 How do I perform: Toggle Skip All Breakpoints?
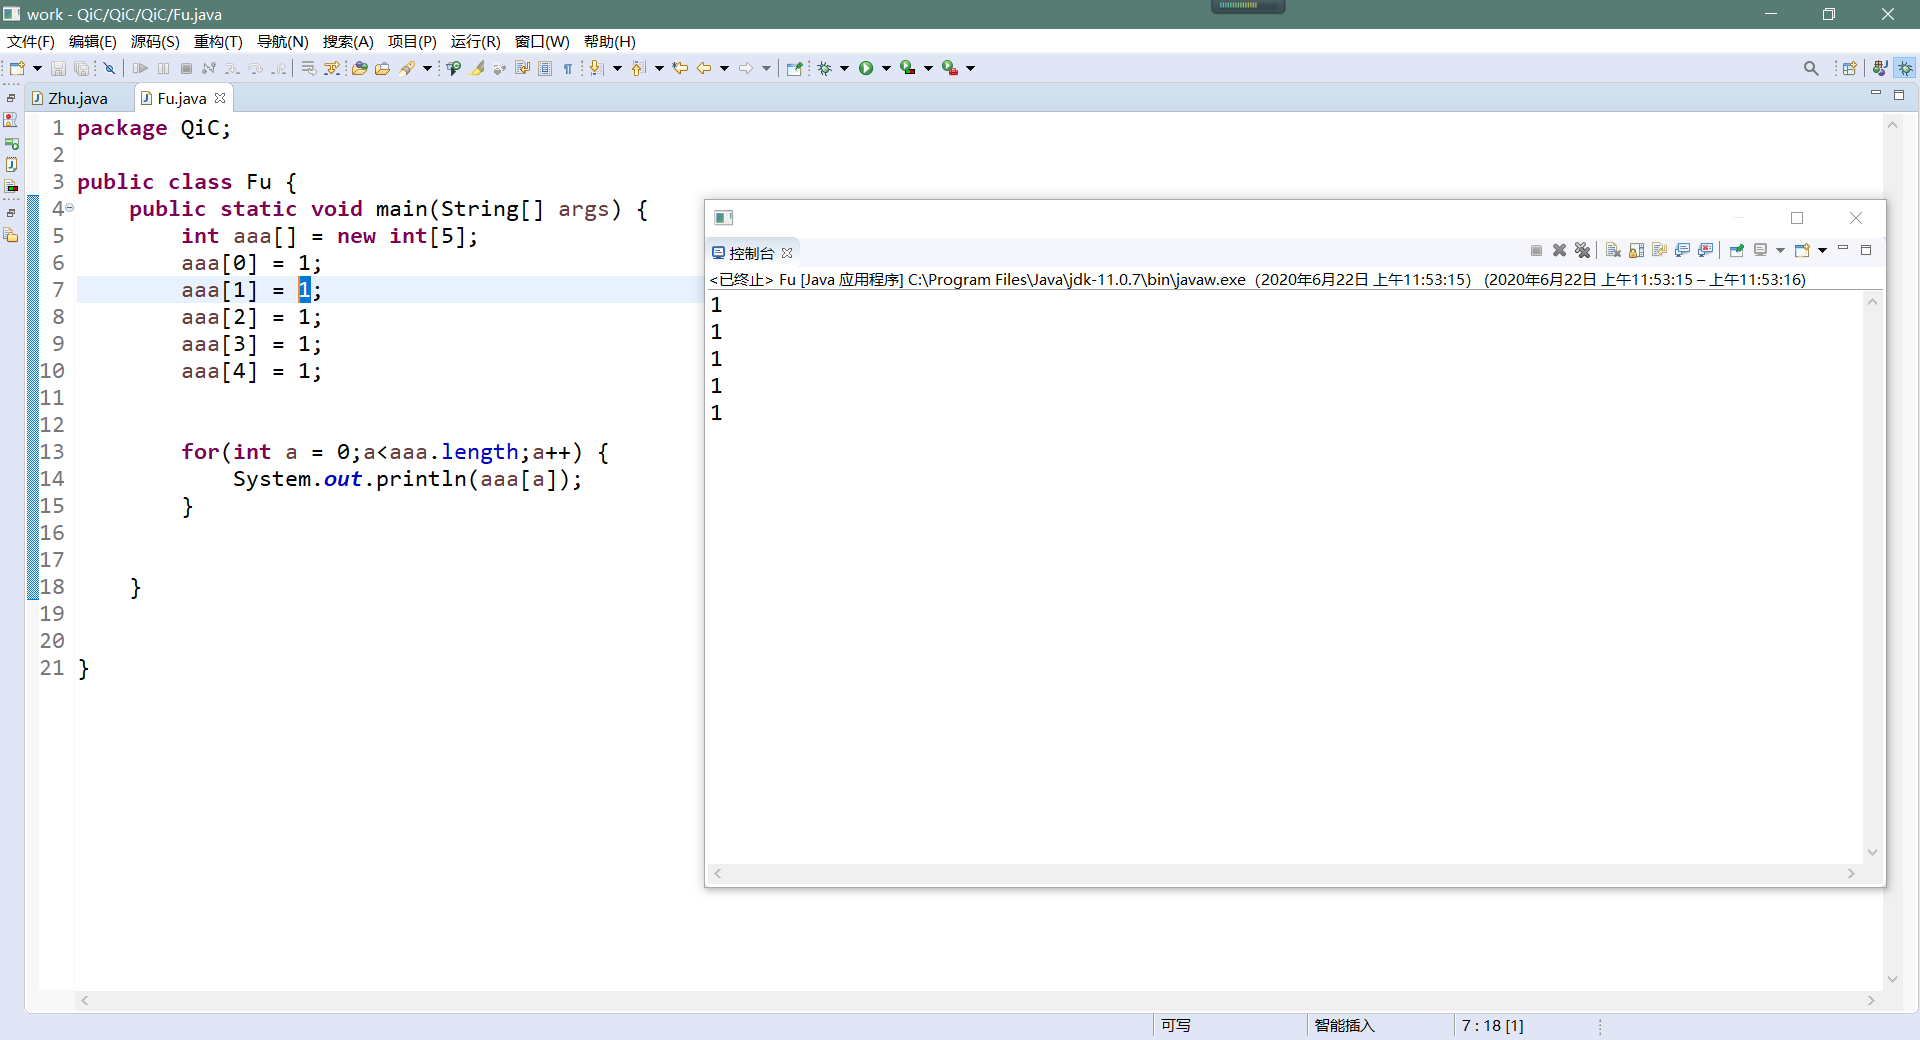(x=109, y=68)
